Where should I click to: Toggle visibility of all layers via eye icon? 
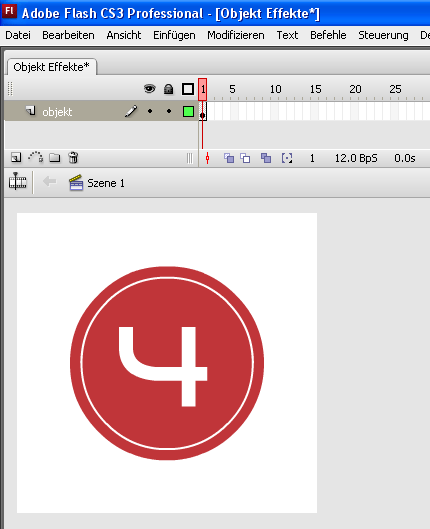(x=149, y=89)
